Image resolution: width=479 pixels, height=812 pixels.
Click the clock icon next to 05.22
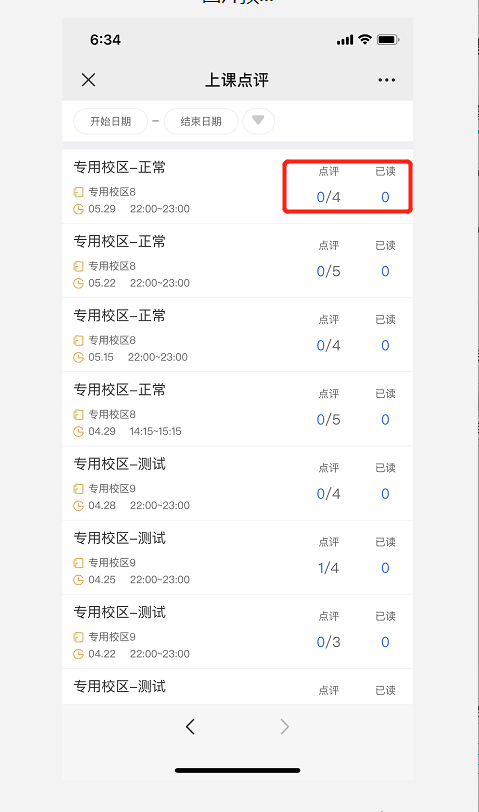click(x=78, y=283)
